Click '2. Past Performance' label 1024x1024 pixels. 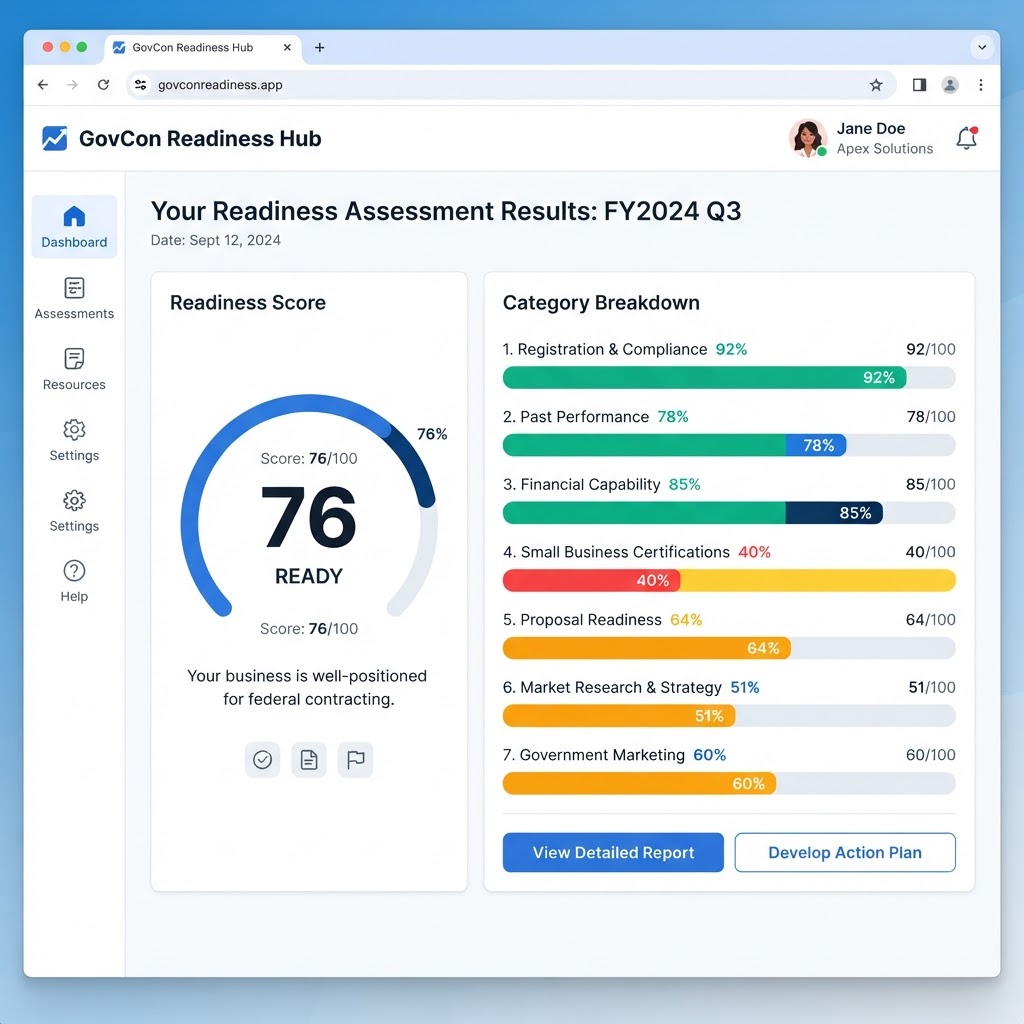coord(576,417)
